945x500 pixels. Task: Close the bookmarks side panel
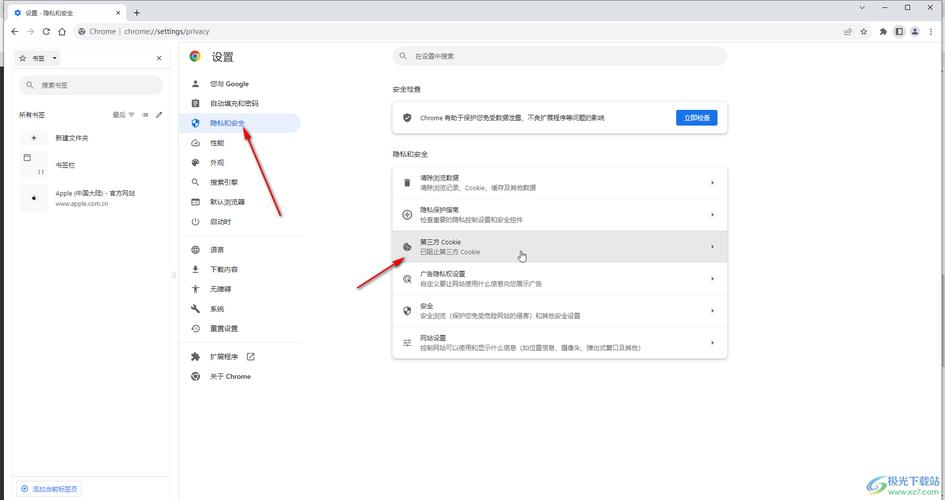tap(159, 58)
